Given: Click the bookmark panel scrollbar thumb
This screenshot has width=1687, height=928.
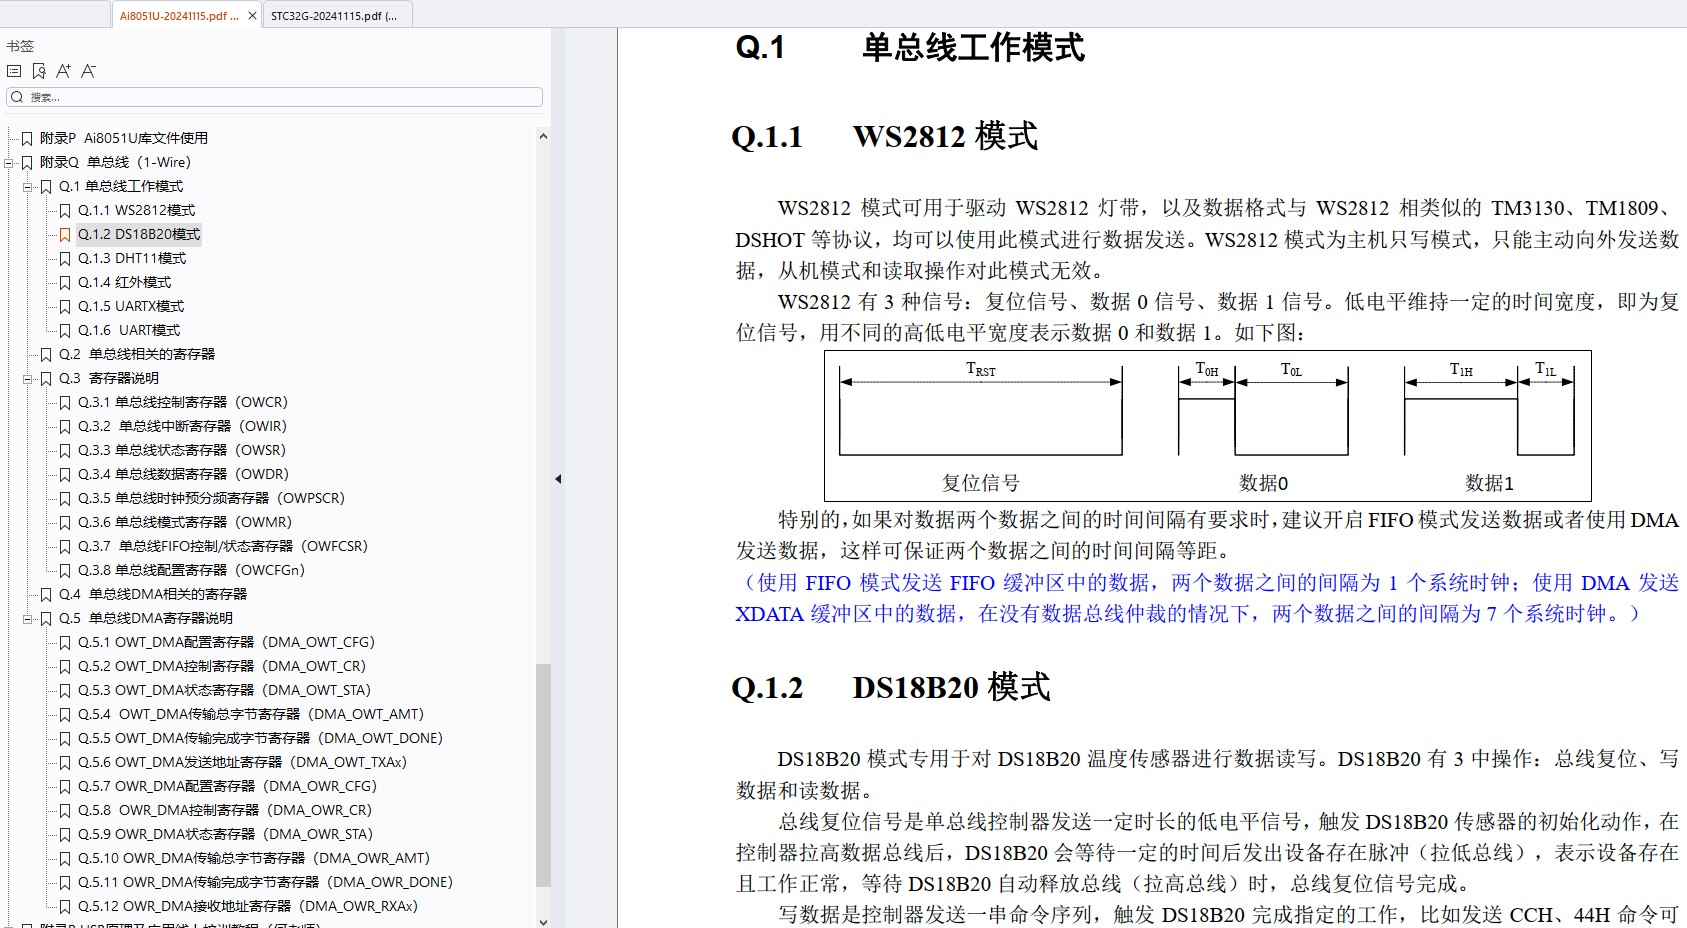Looking at the screenshot, I should click(543, 775).
